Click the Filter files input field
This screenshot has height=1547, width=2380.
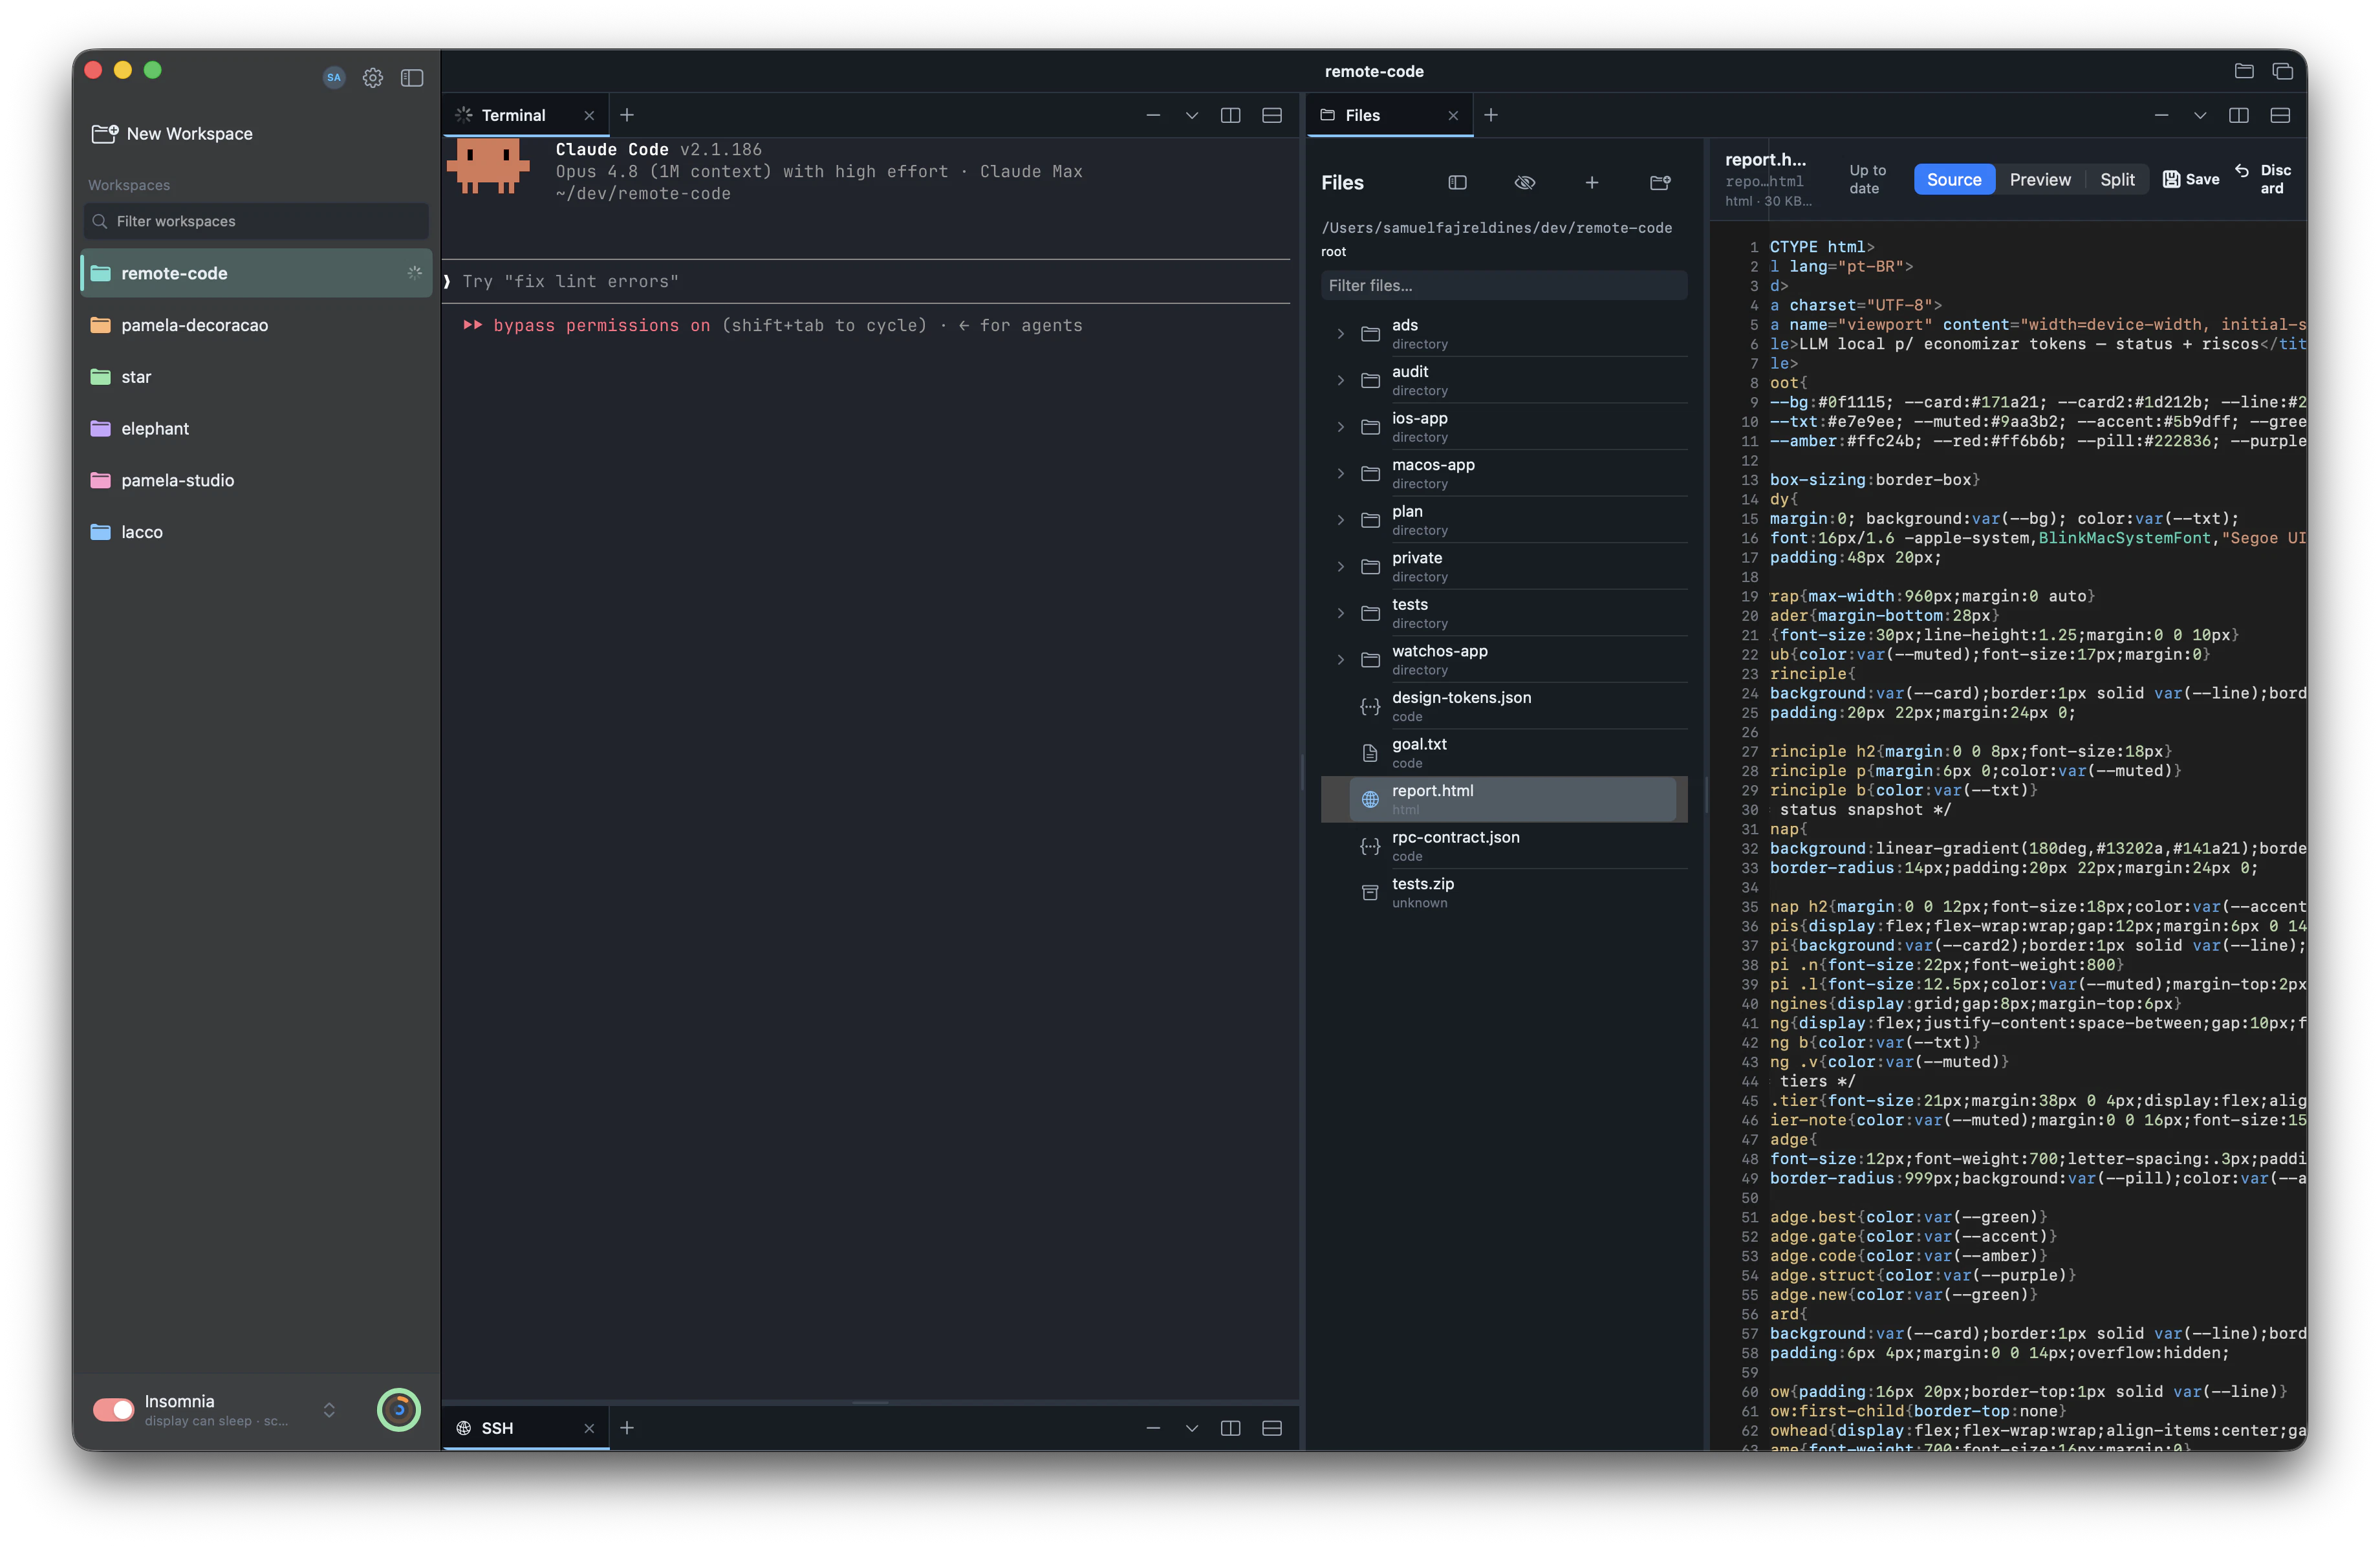tap(1504, 285)
